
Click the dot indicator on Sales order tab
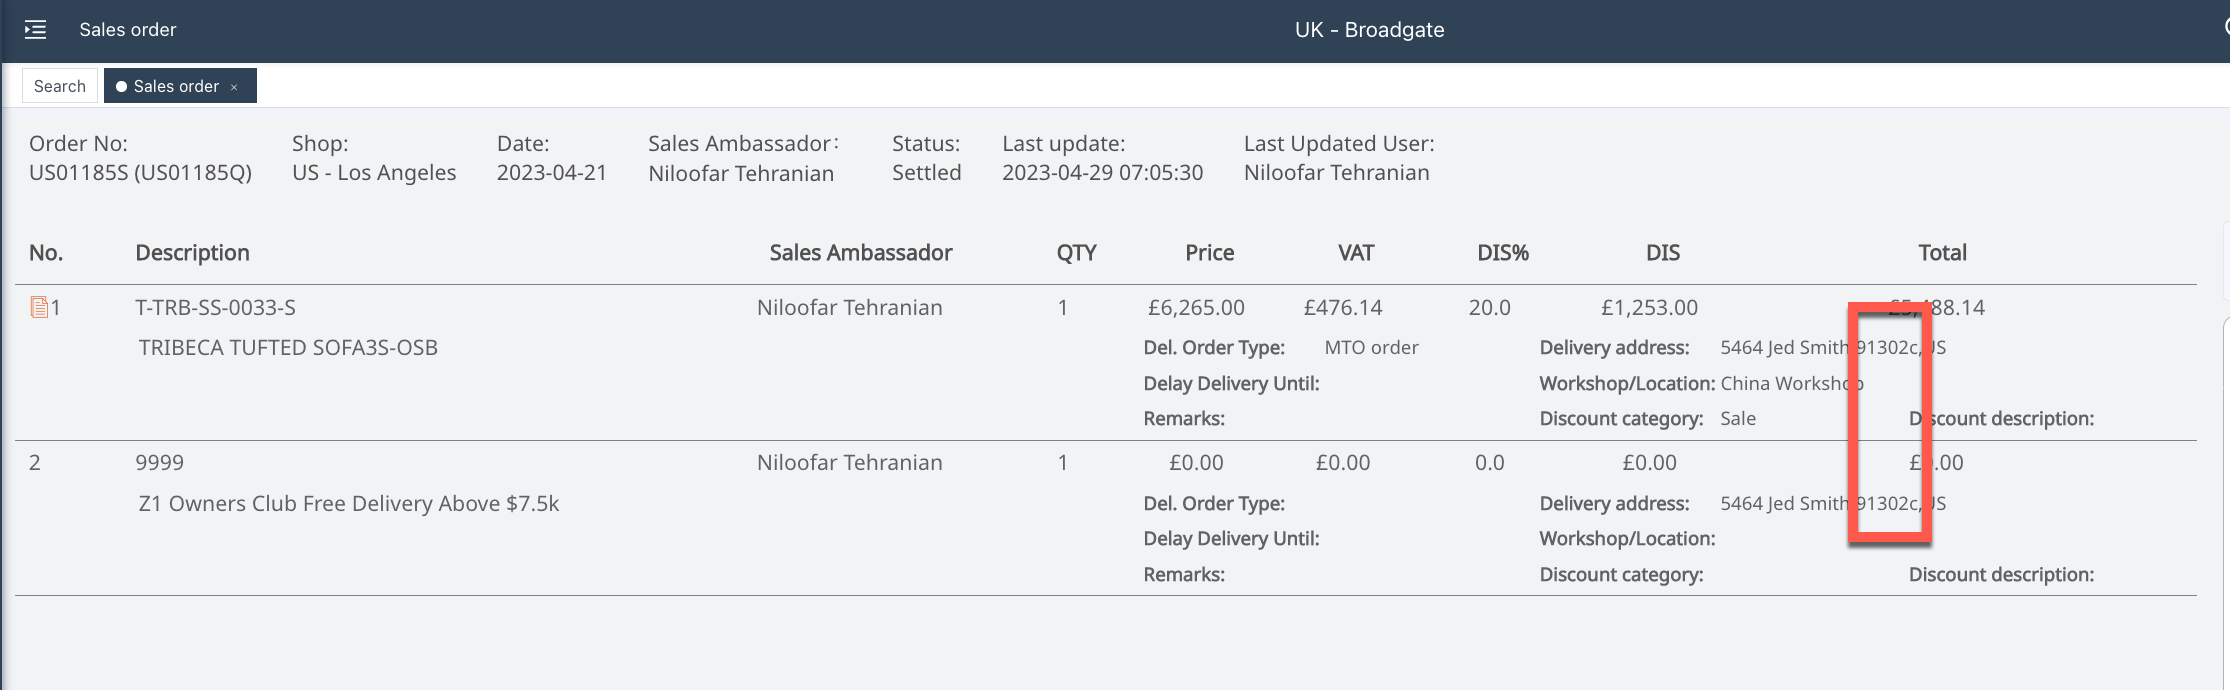121,87
